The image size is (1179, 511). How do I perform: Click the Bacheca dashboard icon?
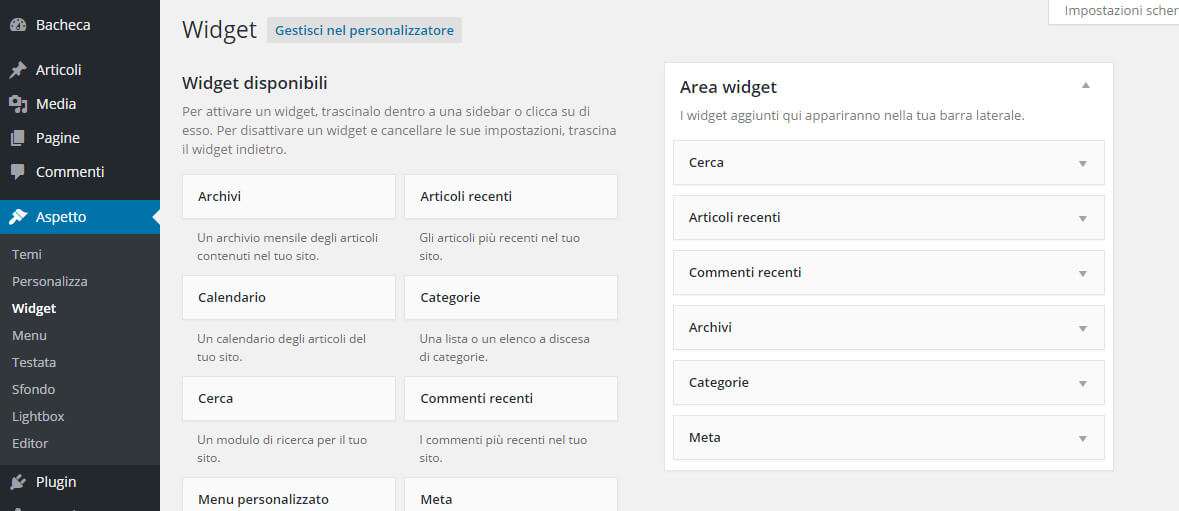coord(18,25)
